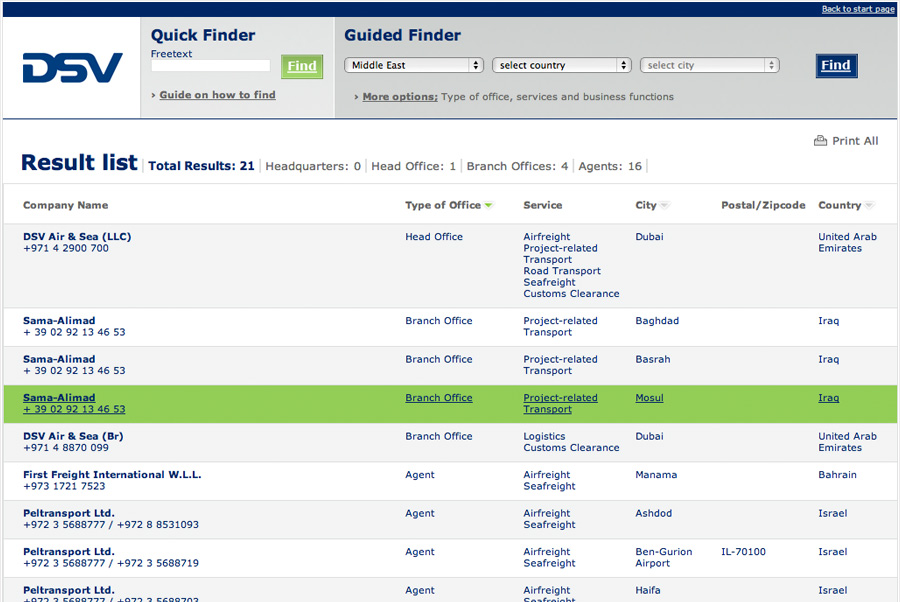Click Logistics Customs Clearance service cell
Screen dimensions: 900x602
point(571,442)
